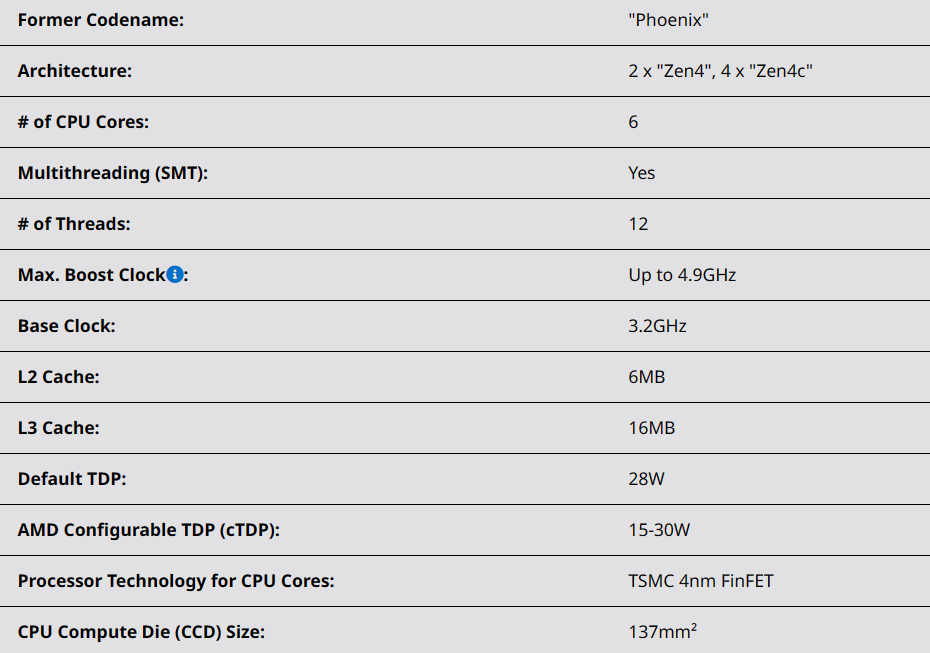930x653 pixels.
Task: Select the # of CPU Cores label
Action: pyautogui.click(x=84, y=122)
